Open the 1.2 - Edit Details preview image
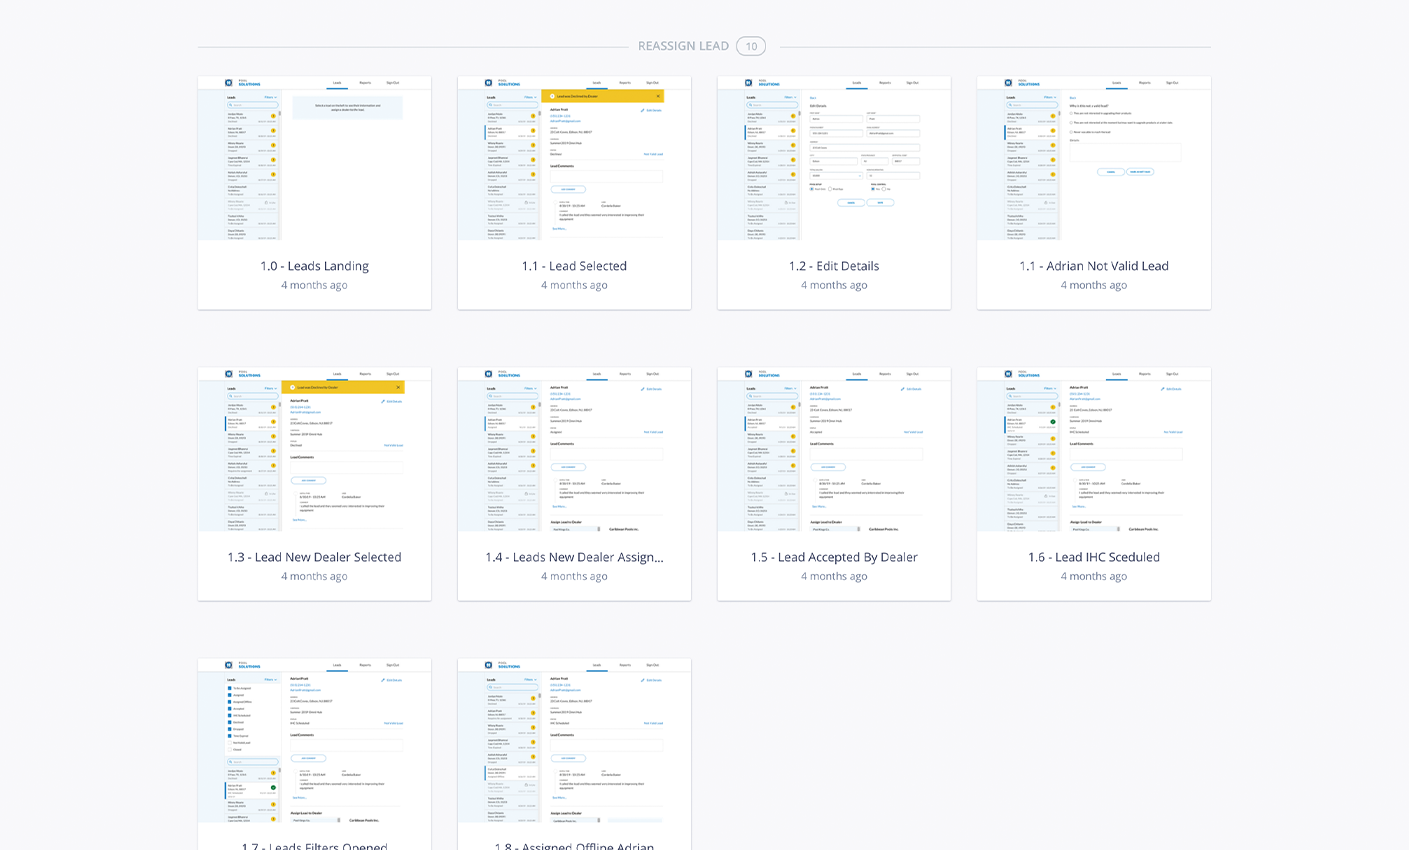 click(834, 159)
